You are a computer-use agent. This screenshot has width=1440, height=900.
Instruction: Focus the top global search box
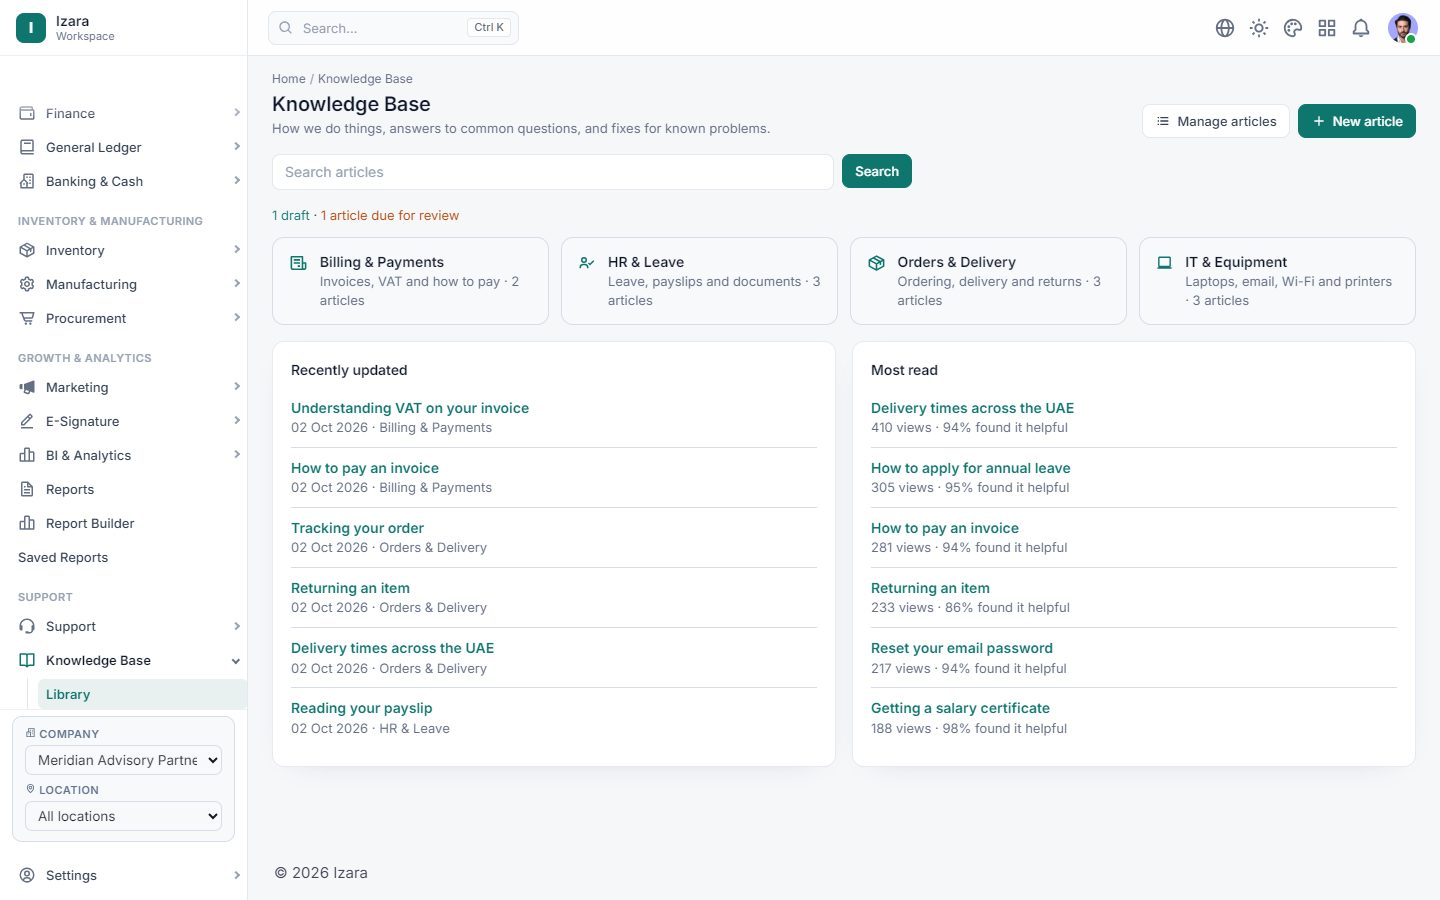click(x=393, y=28)
